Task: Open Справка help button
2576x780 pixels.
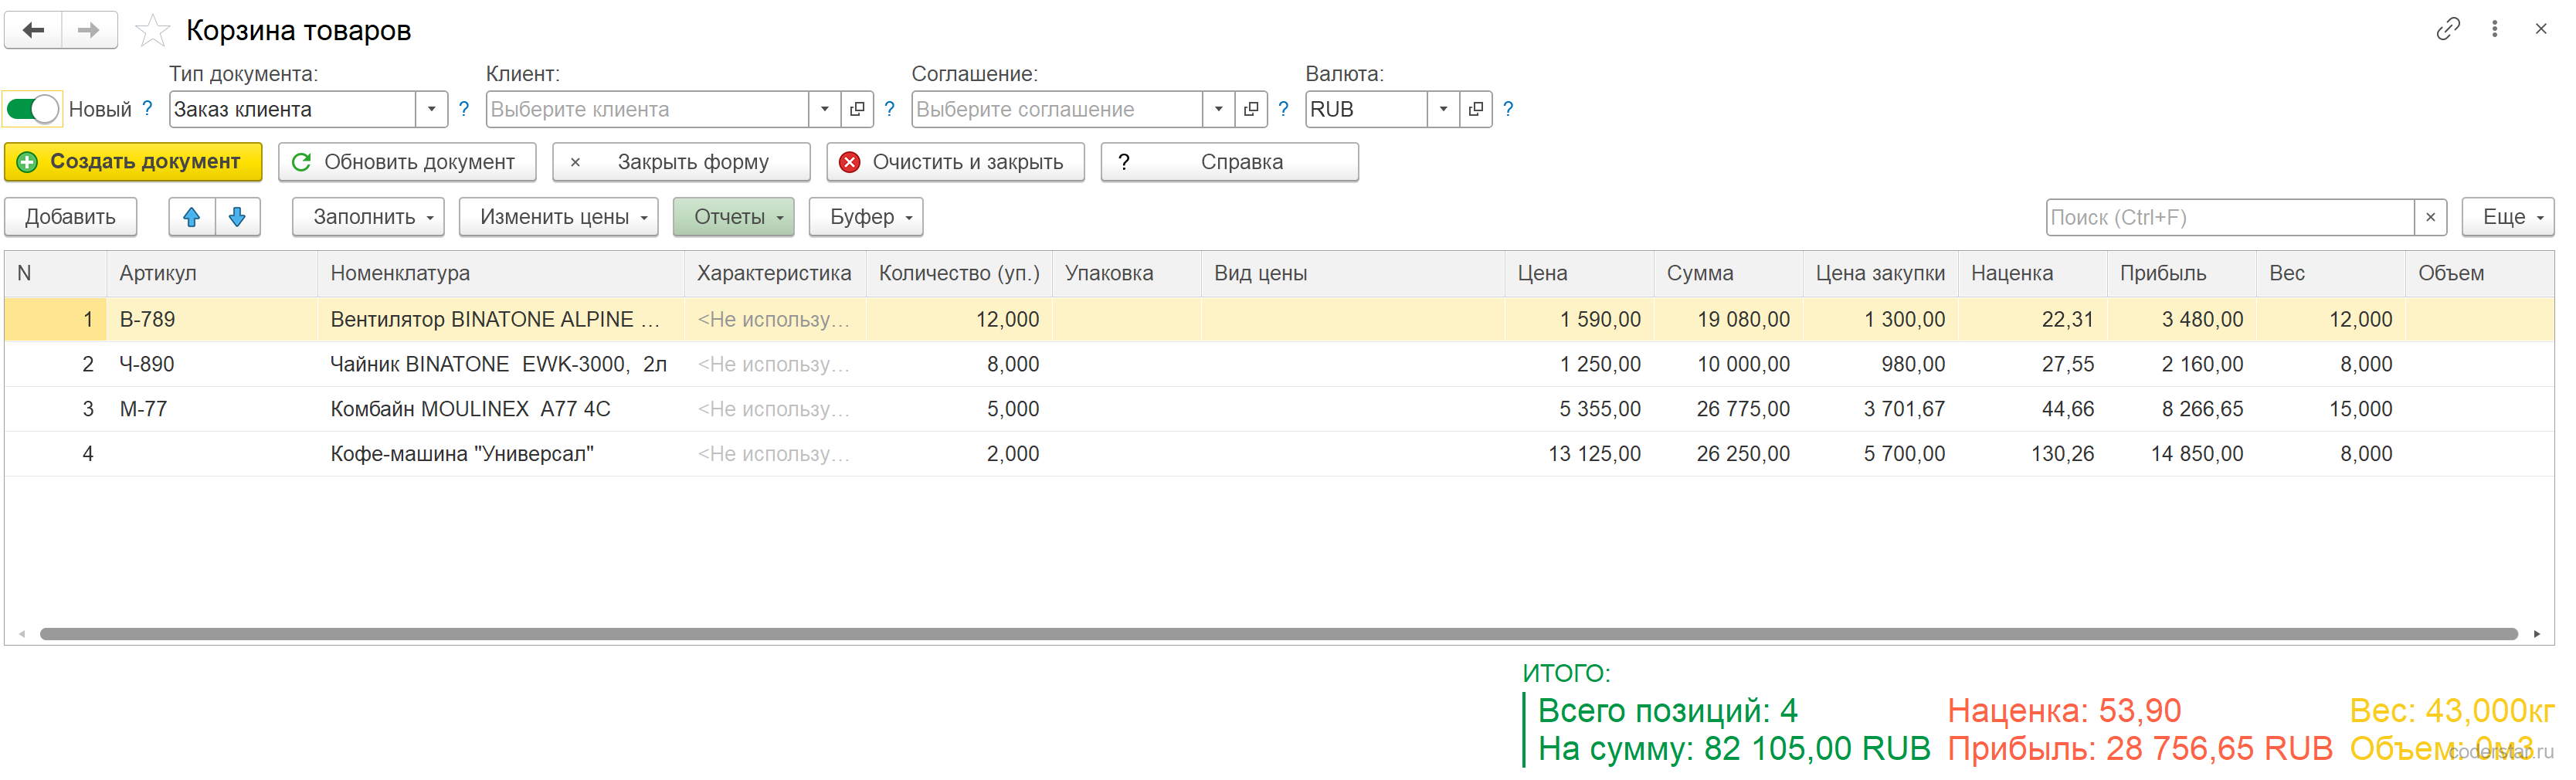Action: [1229, 162]
